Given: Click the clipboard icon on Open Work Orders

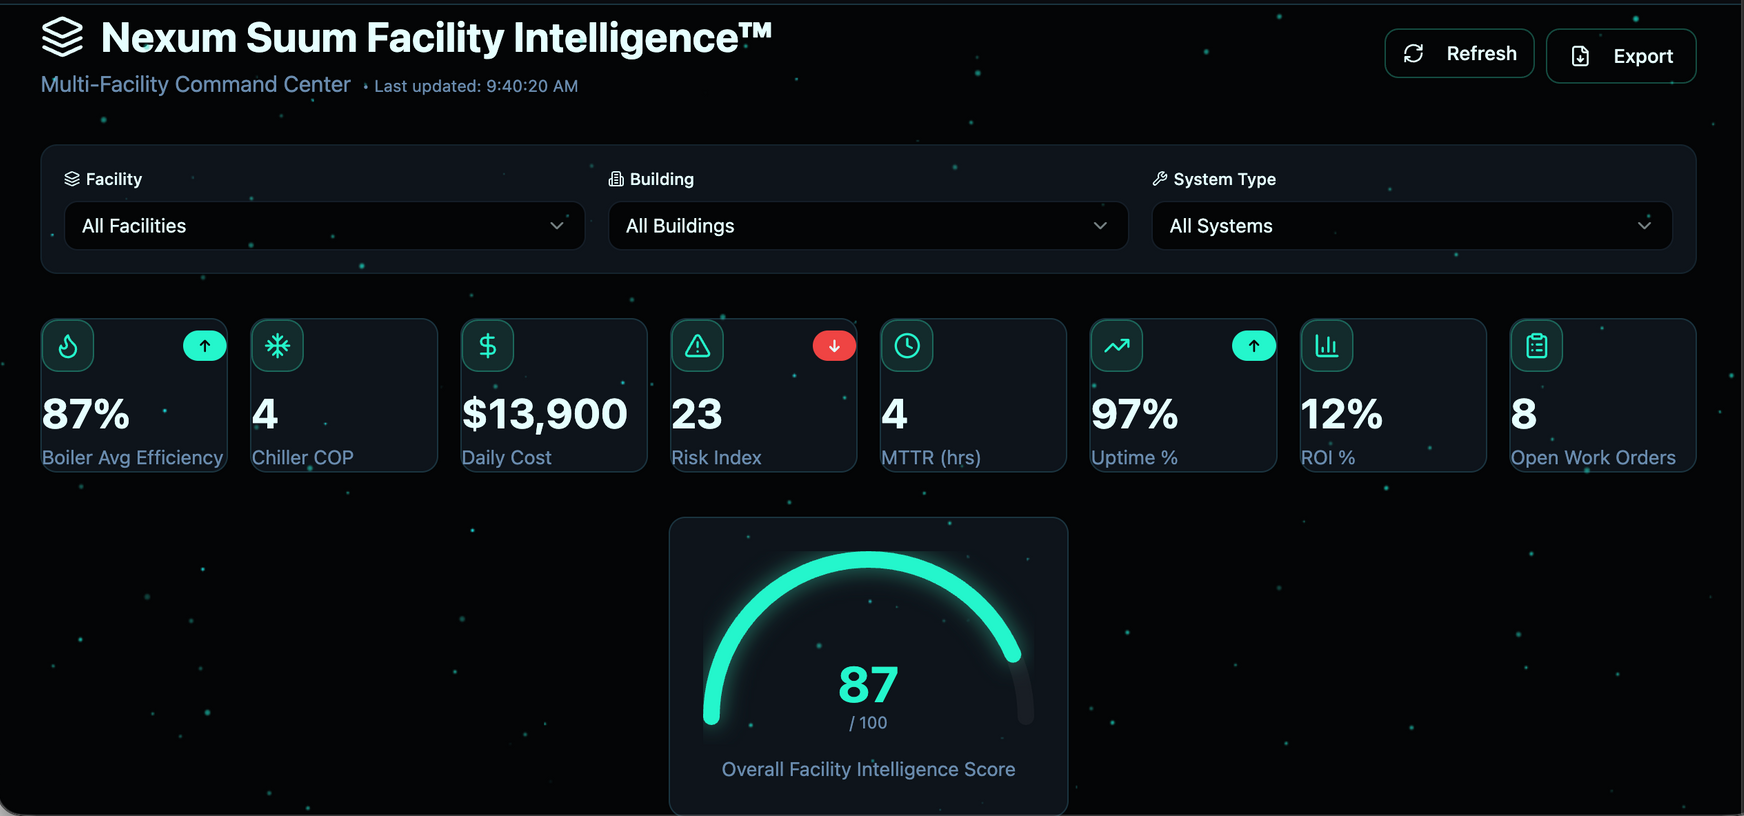Looking at the screenshot, I should [x=1536, y=346].
